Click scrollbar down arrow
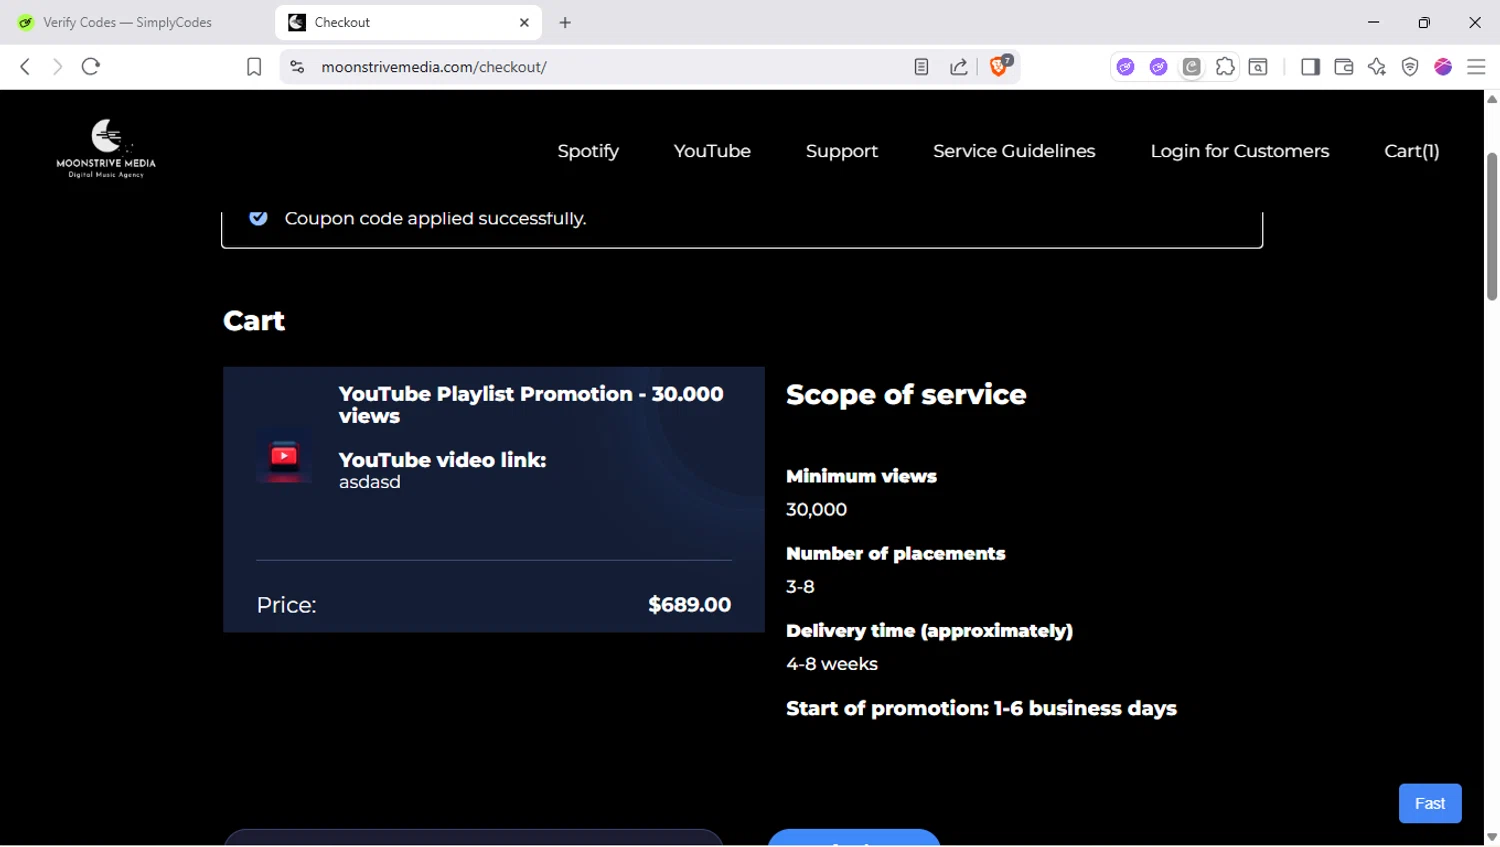This screenshot has height=847, width=1500. tap(1492, 837)
